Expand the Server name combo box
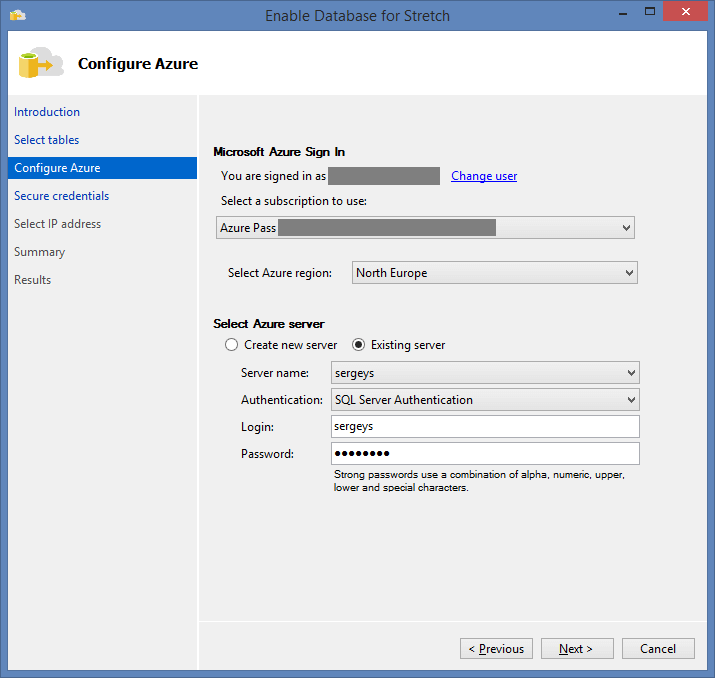715x678 pixels. 485,373
